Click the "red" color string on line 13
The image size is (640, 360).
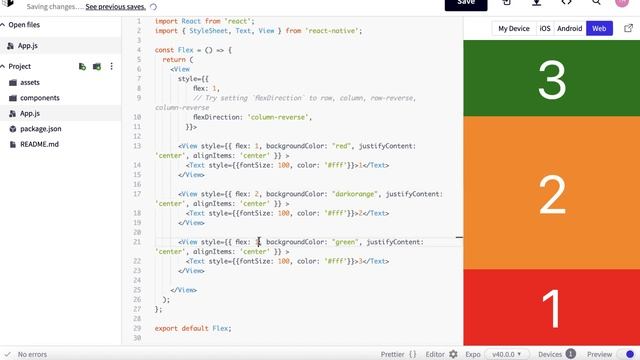341,146
